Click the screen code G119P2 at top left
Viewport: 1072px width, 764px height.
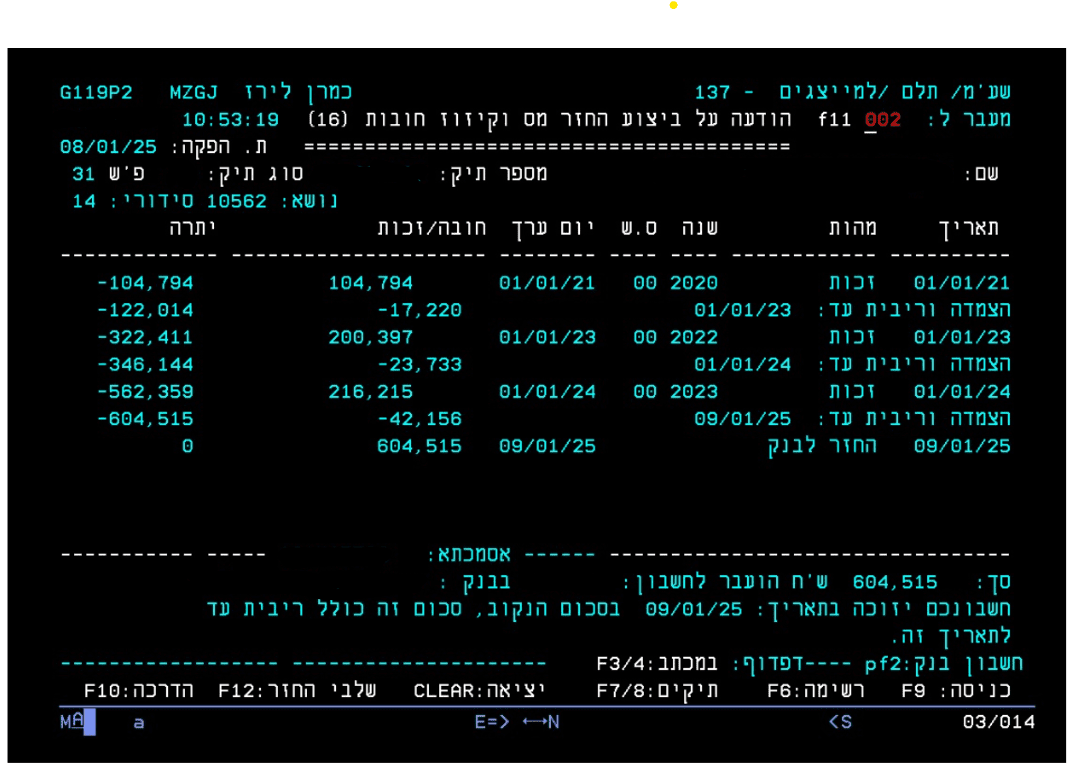click(x=96, y=93)
